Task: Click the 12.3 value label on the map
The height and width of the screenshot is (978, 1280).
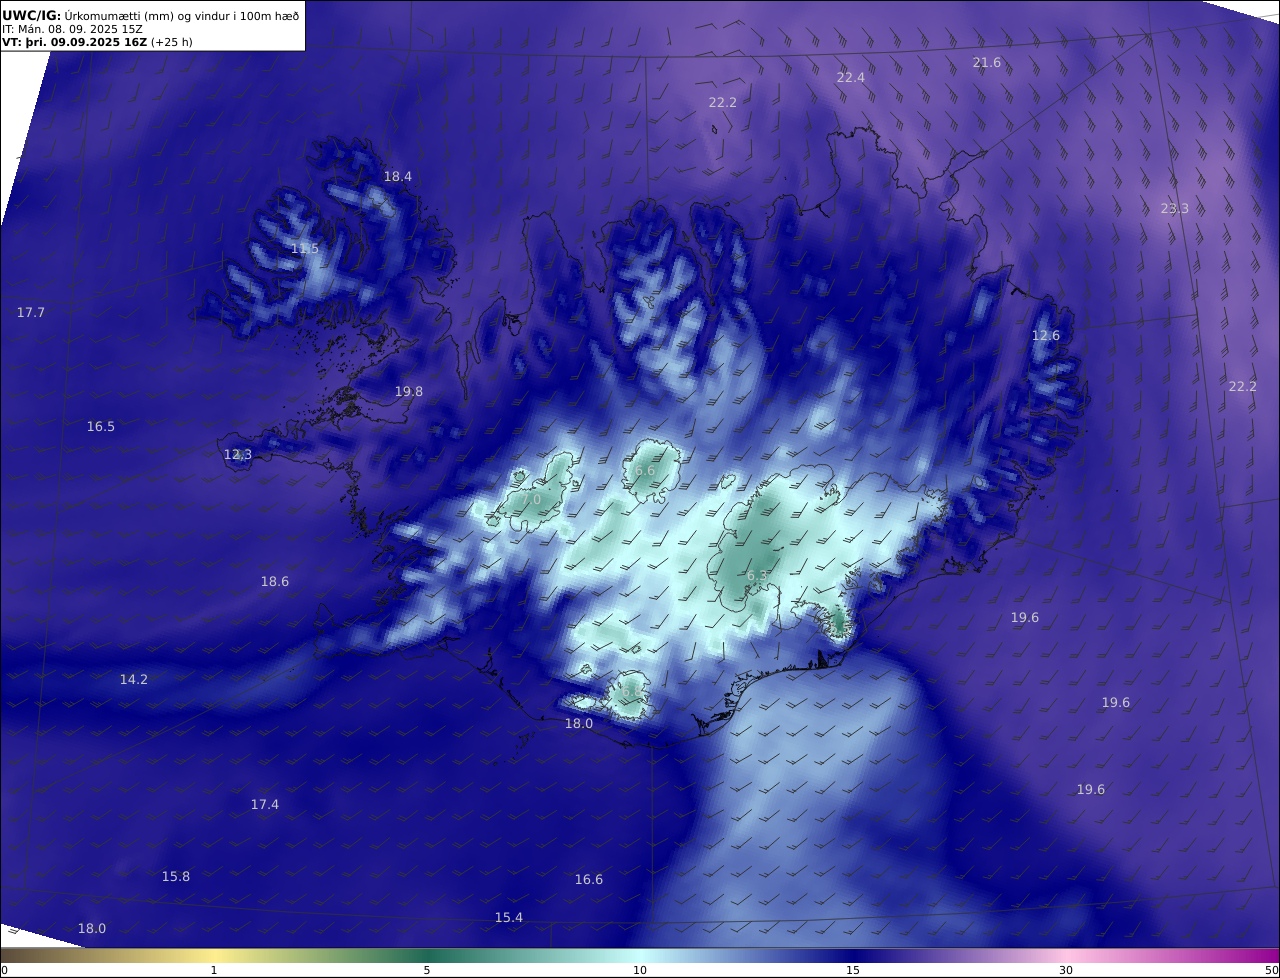Action: [238, 454]
